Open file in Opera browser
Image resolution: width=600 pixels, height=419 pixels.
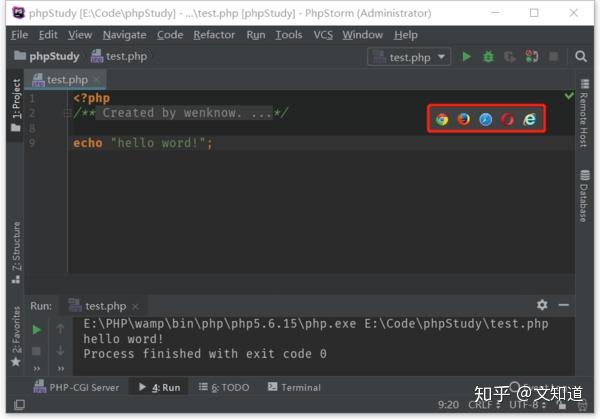tap(507, 119)
